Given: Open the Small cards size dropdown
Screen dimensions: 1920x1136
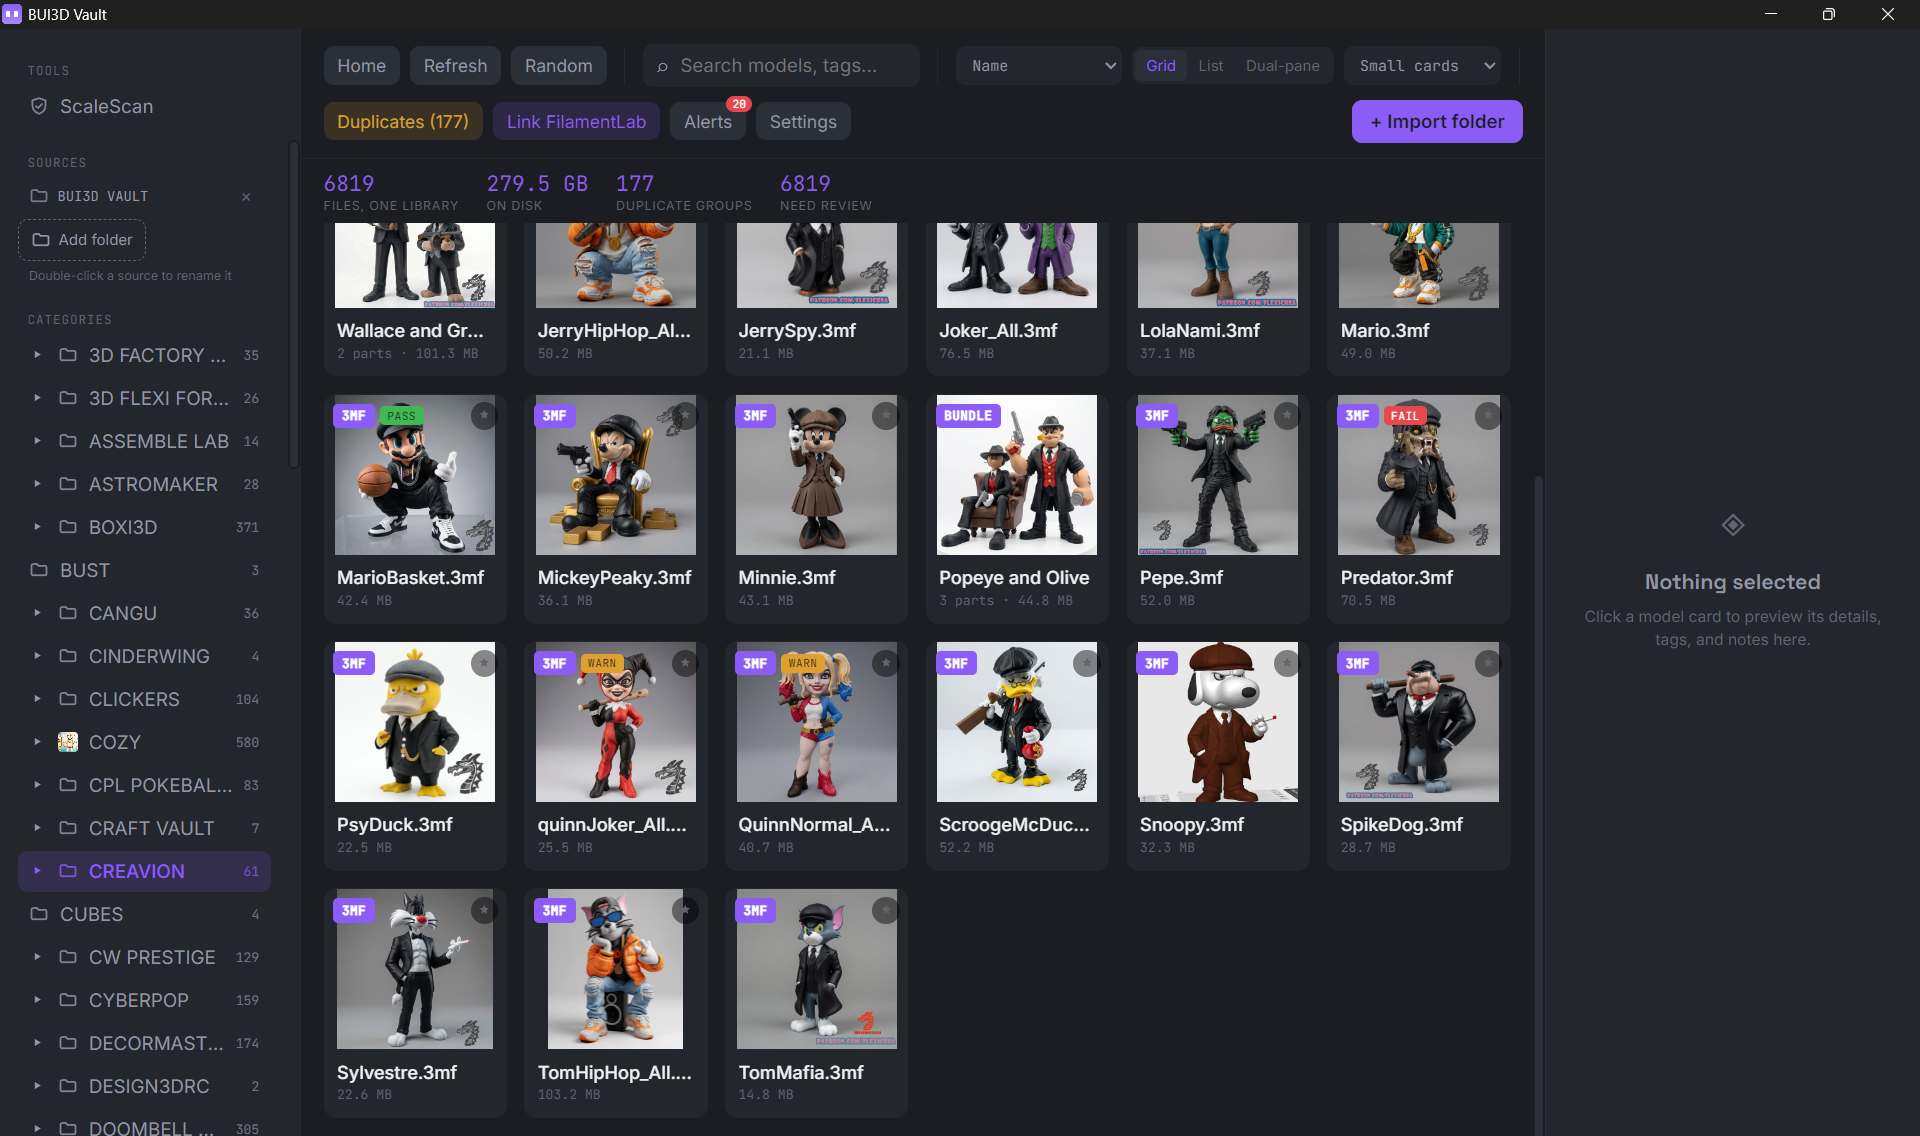Looking at the screenshot, I should coord(1422,66).
